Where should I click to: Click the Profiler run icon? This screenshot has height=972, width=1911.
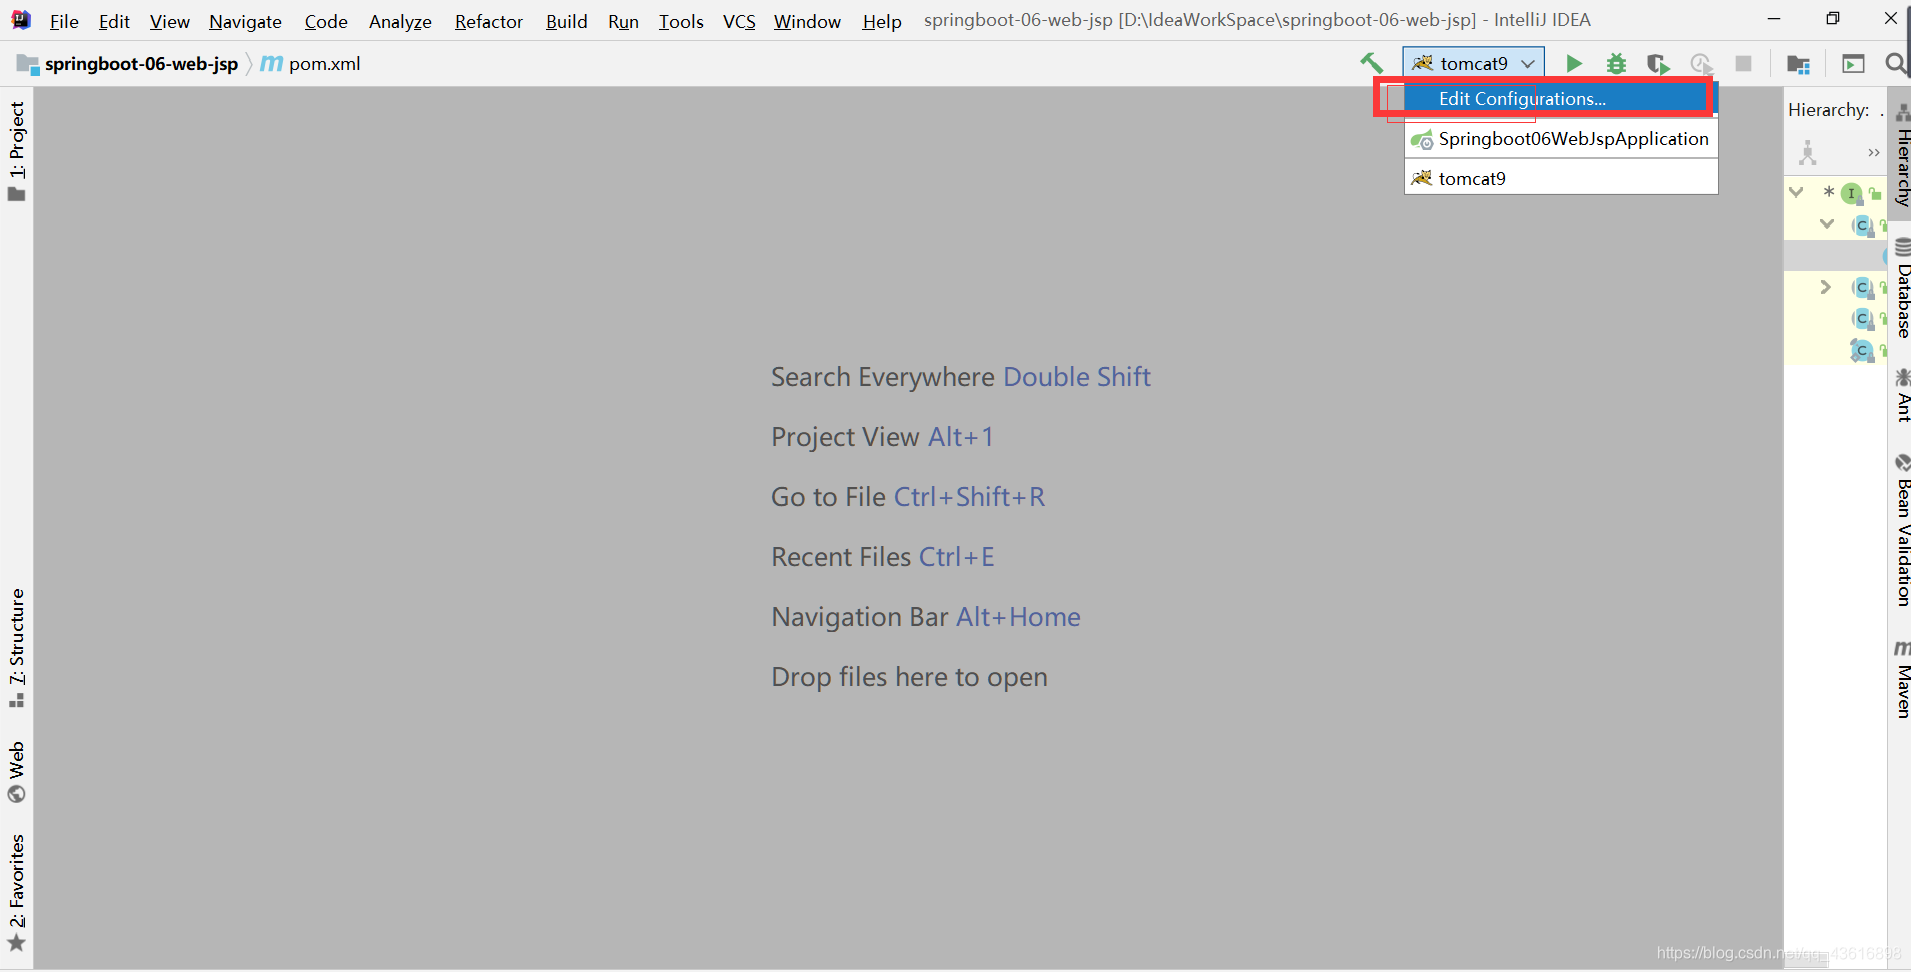click(x=1701, y=63)
